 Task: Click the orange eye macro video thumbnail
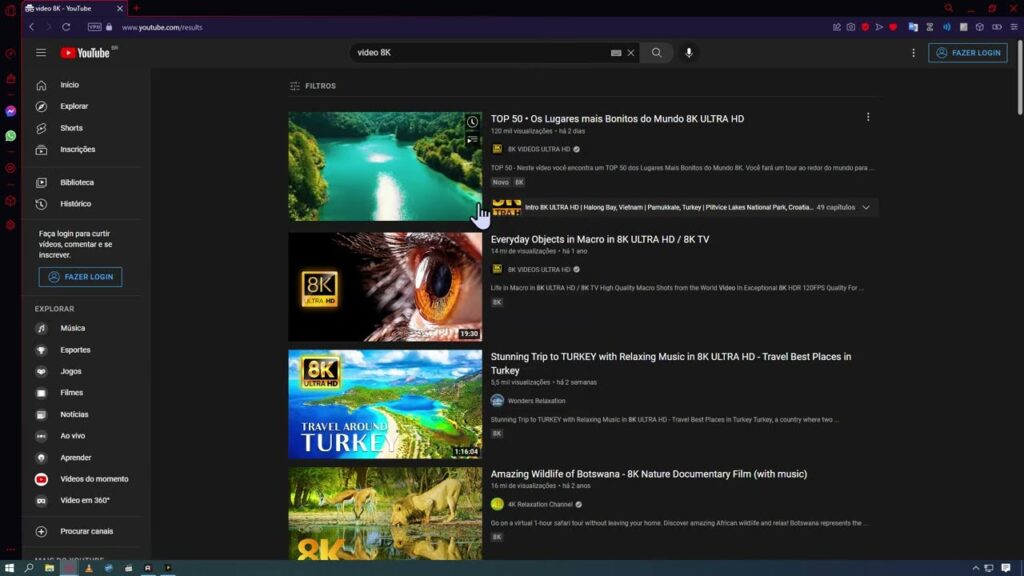coord(385,287)
